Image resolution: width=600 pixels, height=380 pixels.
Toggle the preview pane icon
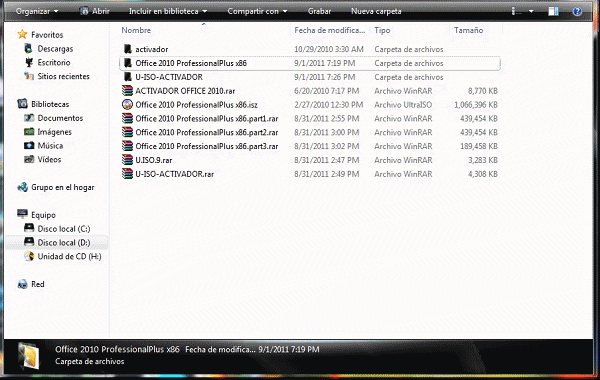[x=553, y=11]
